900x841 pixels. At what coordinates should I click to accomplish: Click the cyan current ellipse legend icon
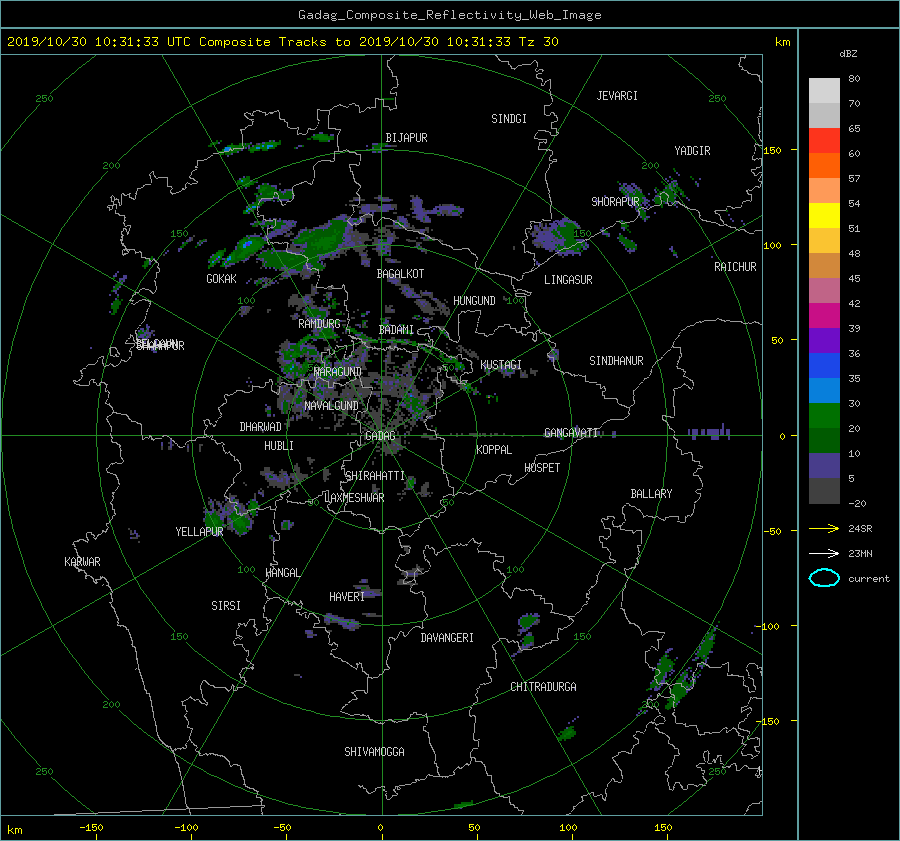tap(824, 578)
